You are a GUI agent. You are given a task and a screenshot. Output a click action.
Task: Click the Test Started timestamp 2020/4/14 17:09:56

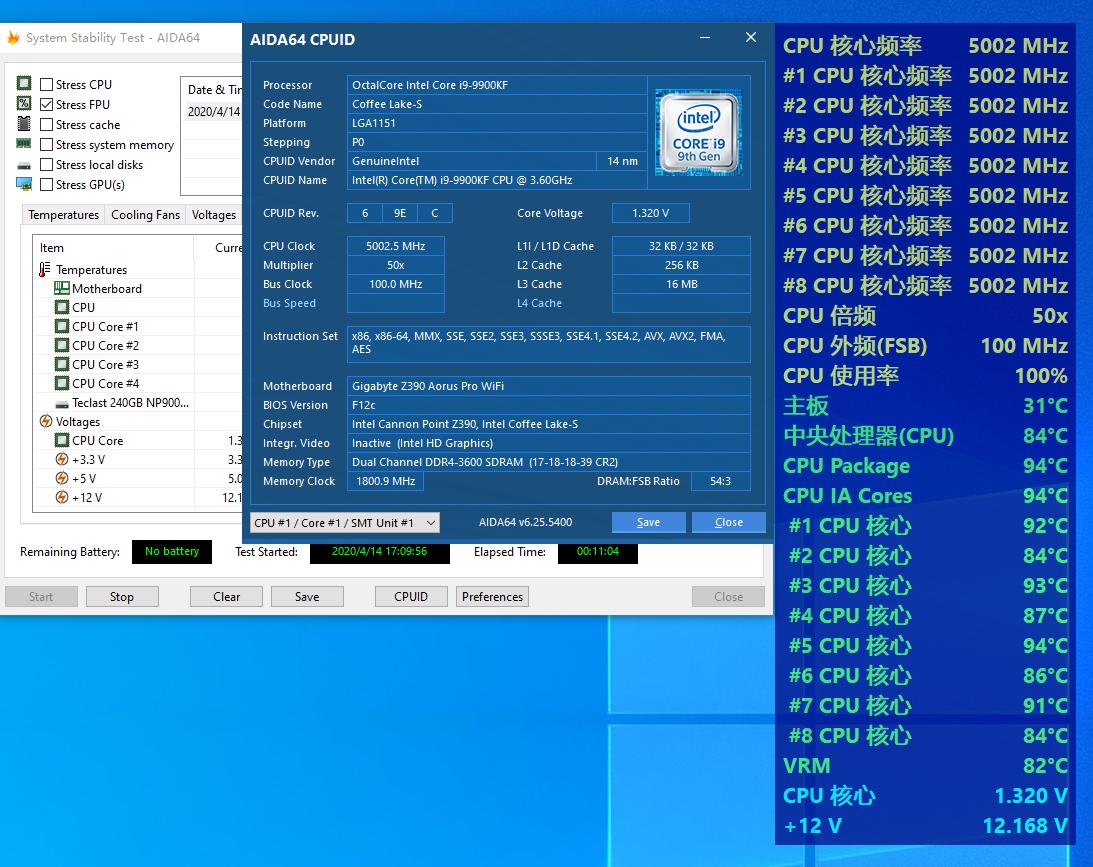pos(379,551)
